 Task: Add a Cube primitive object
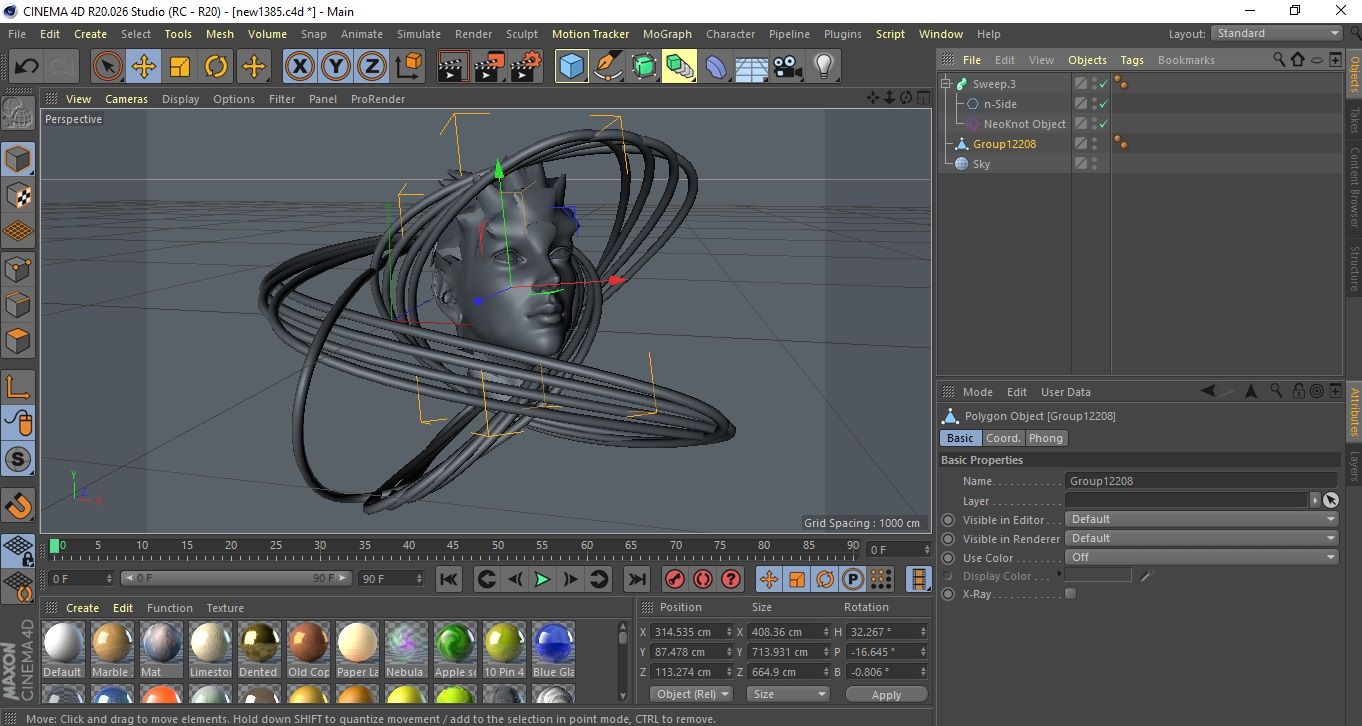coord(572,67)
